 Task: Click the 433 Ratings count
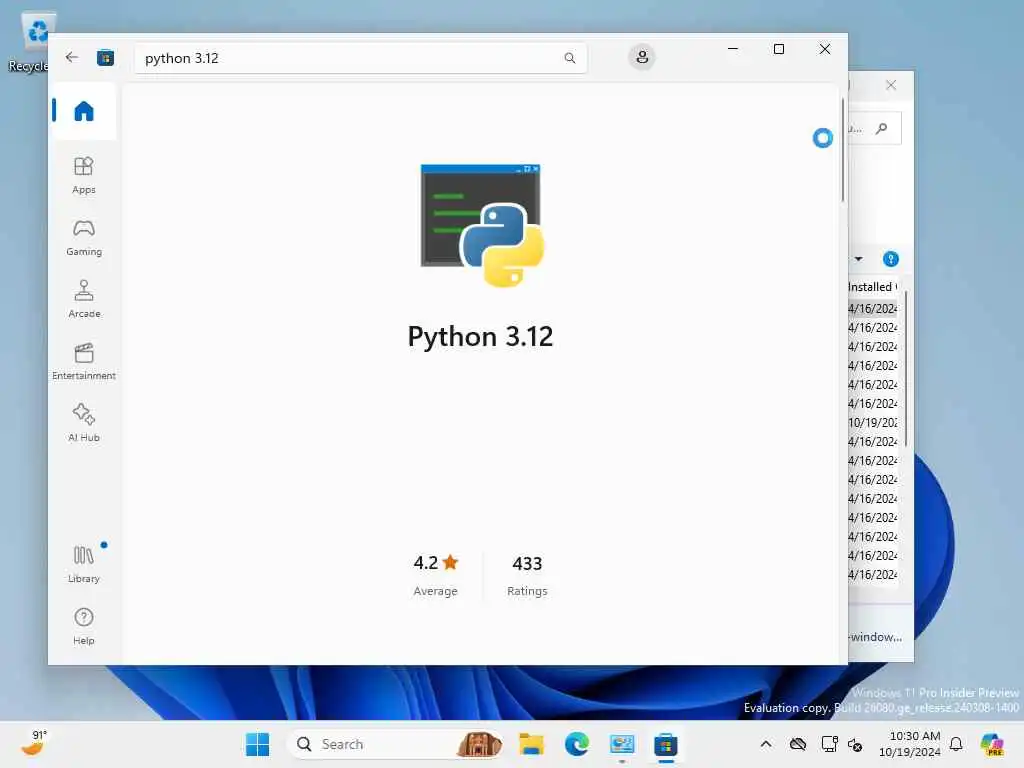coord(527,575)
